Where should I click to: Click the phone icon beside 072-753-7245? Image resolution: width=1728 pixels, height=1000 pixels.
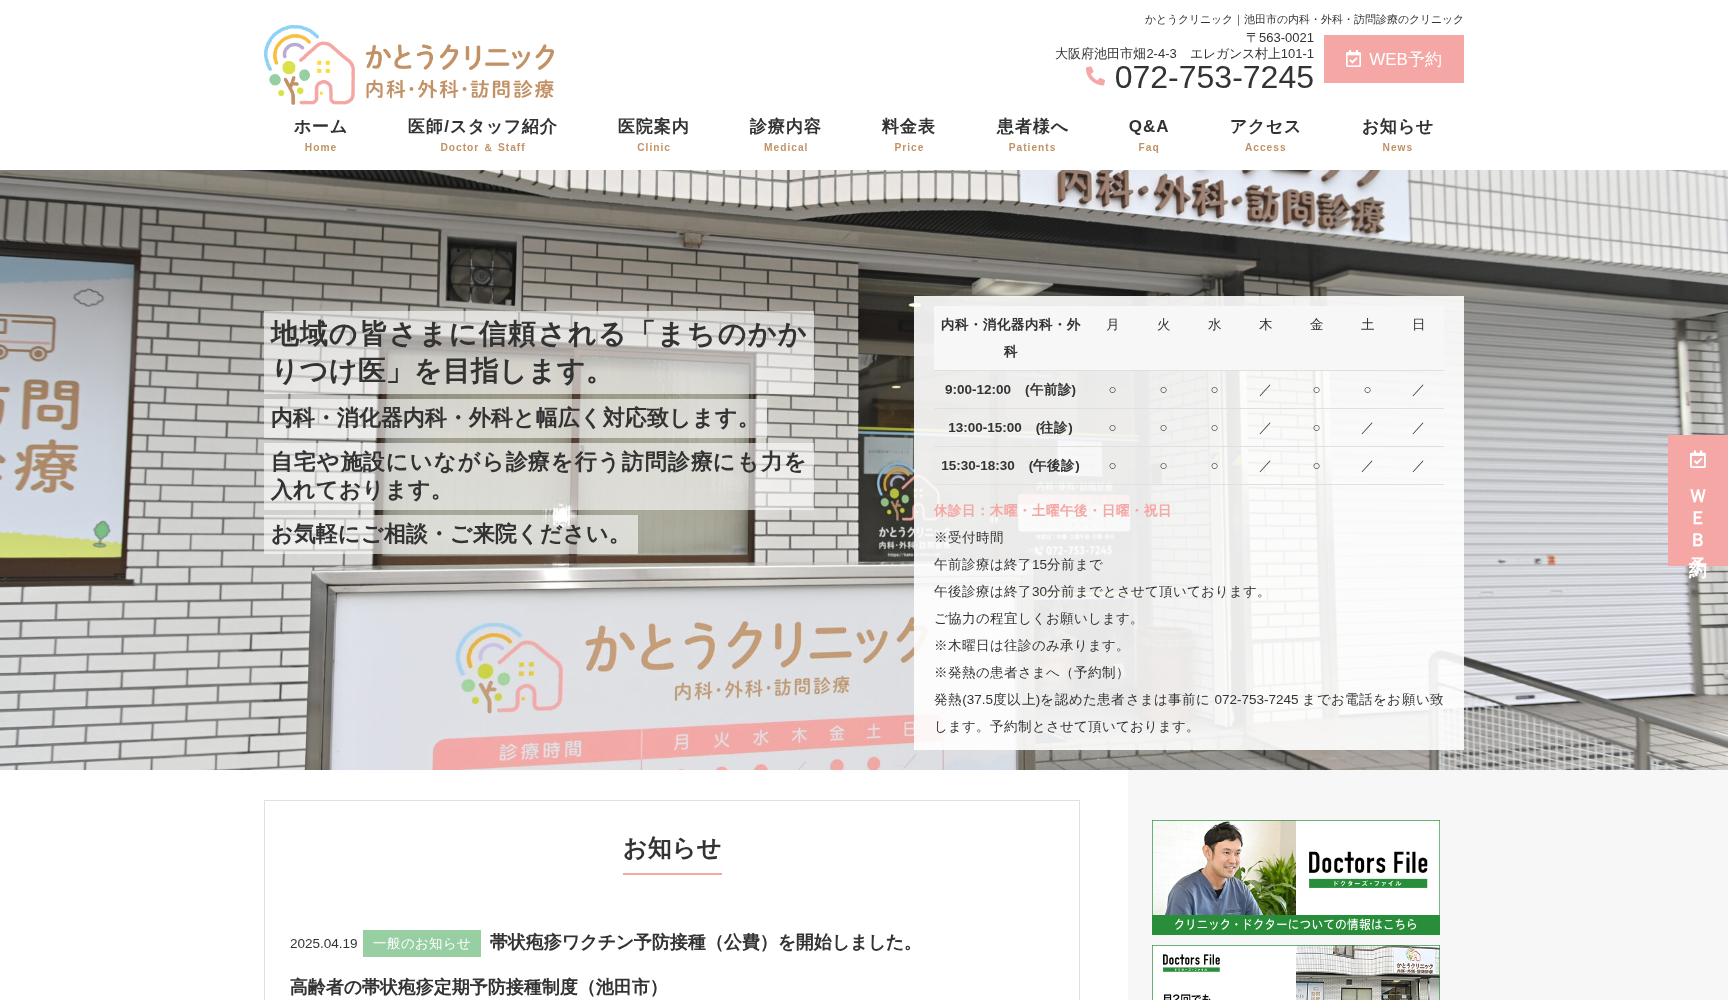click(x=1098, y=77)
